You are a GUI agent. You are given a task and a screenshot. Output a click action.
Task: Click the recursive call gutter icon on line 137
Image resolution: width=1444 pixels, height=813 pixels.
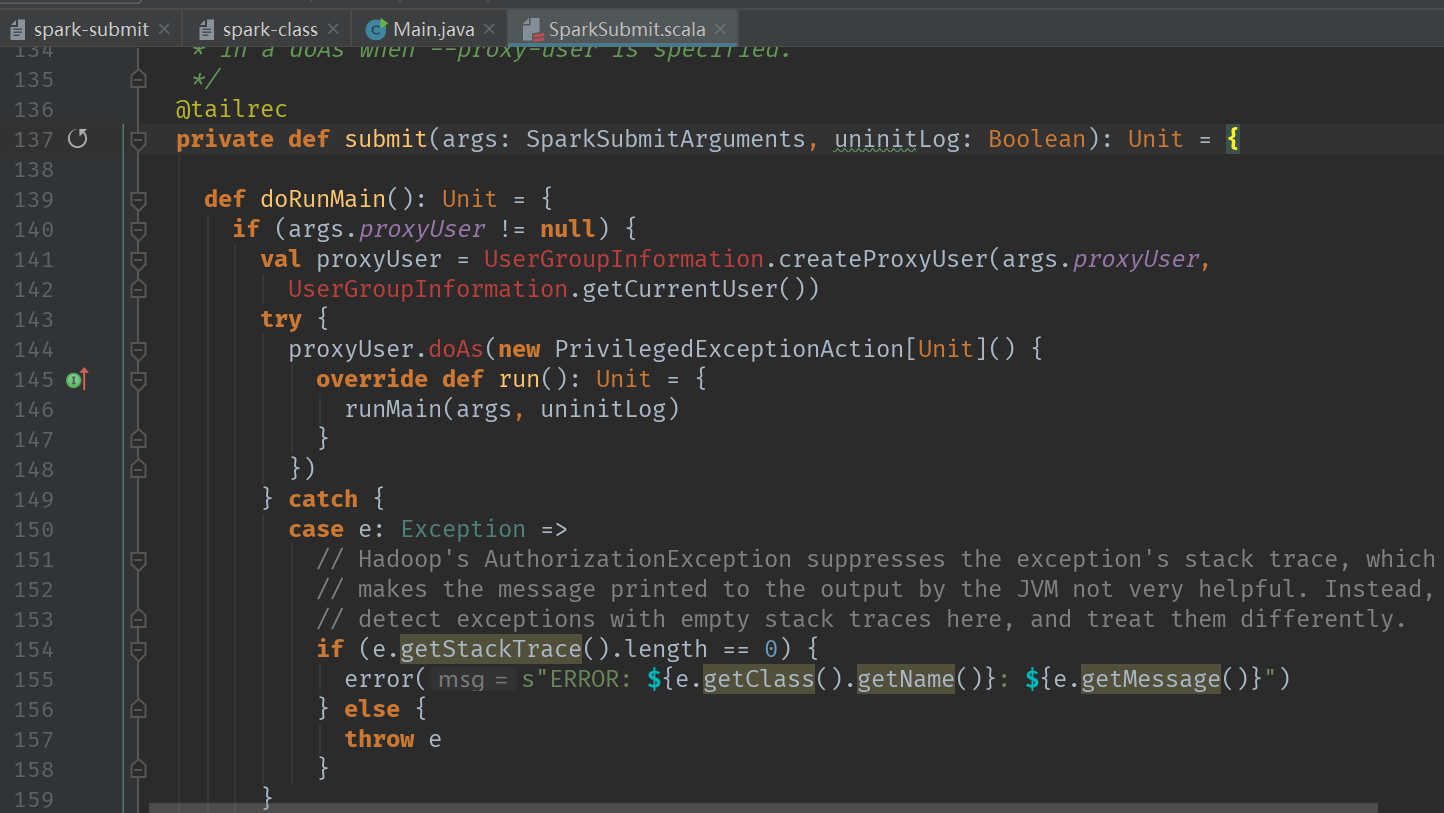pyautogui.click(x=77, y=138)
